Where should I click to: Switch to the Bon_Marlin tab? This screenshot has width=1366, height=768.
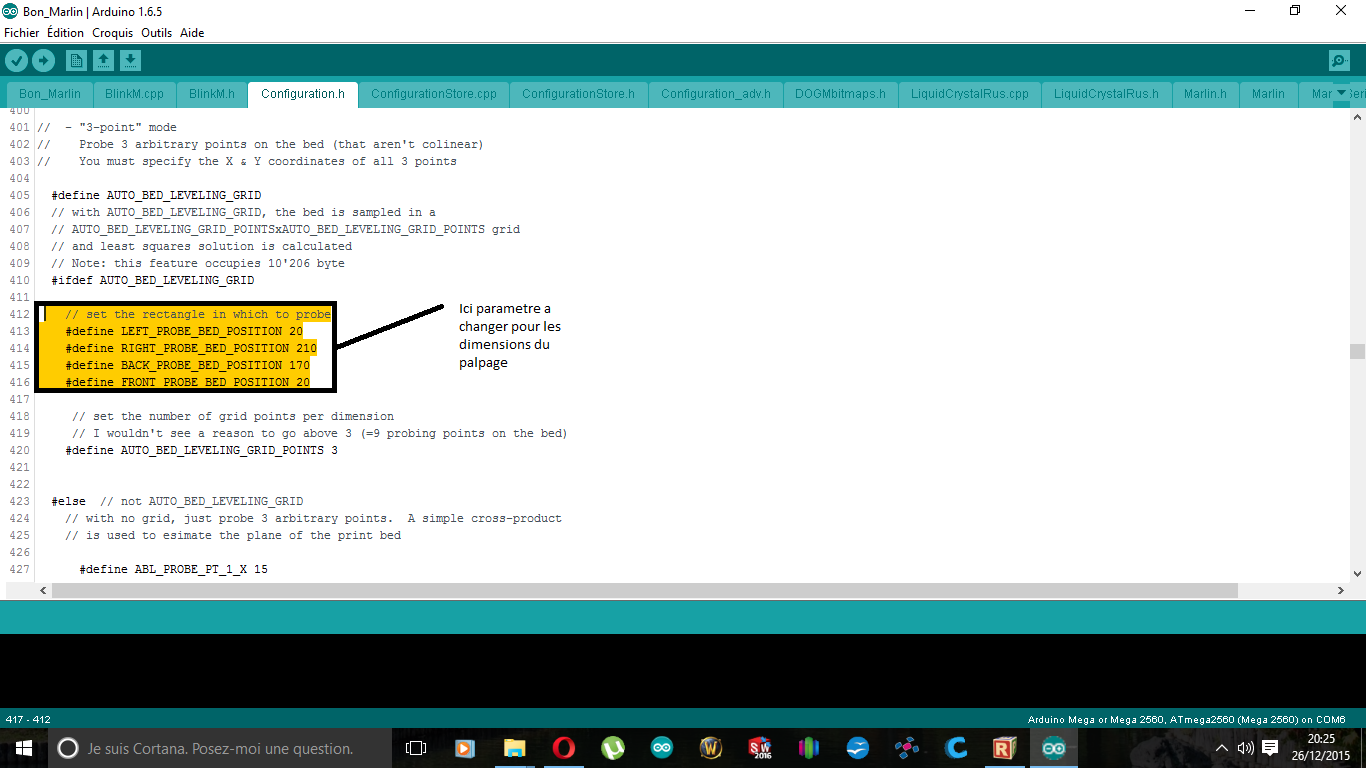(50, 94)
